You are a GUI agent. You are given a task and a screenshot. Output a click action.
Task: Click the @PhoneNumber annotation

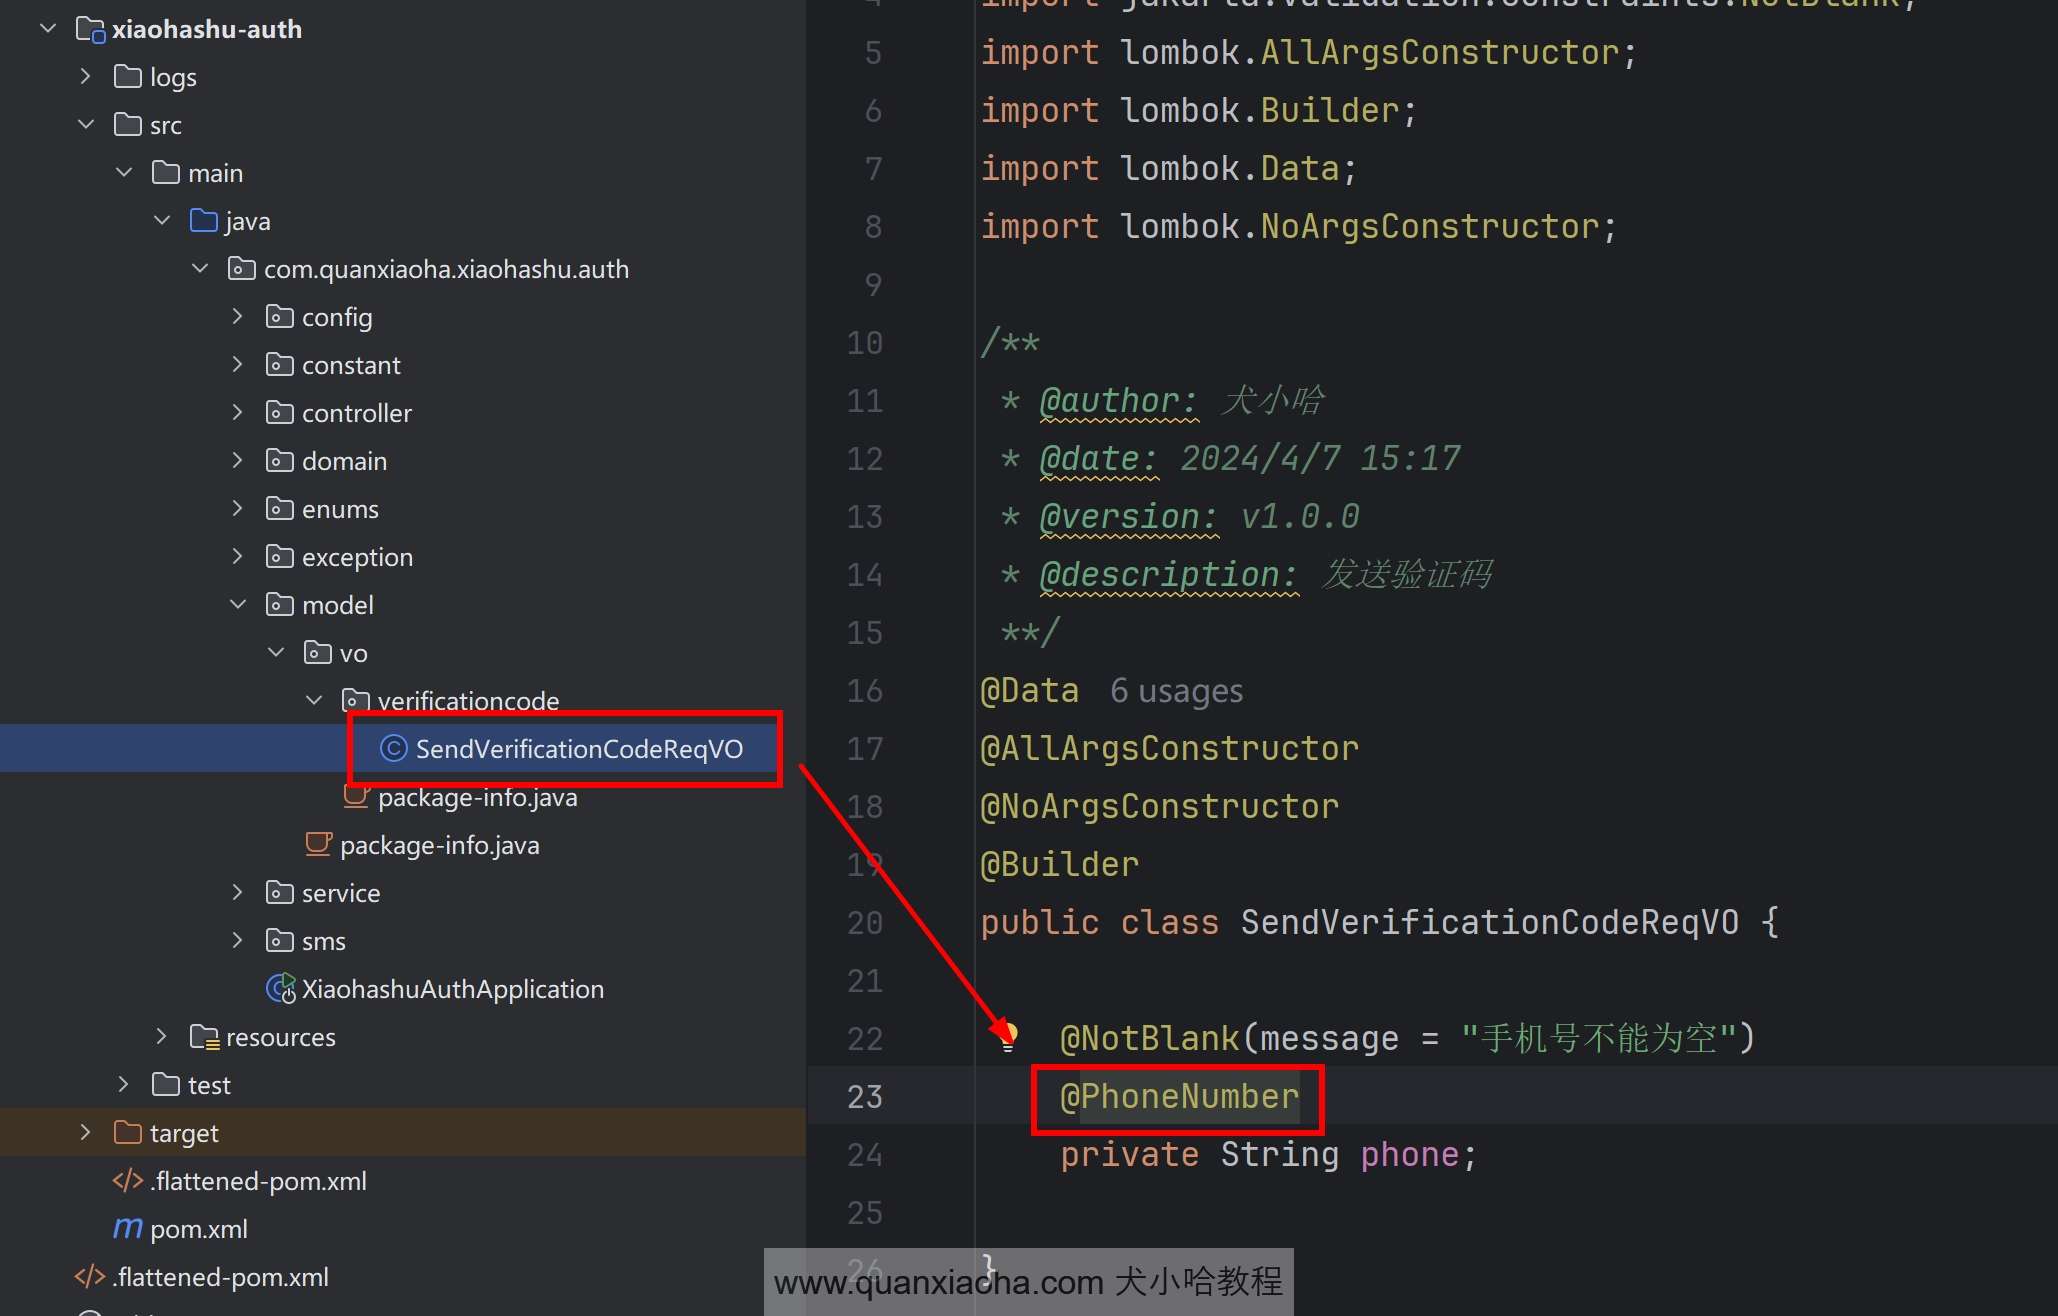(1179, 1097)
